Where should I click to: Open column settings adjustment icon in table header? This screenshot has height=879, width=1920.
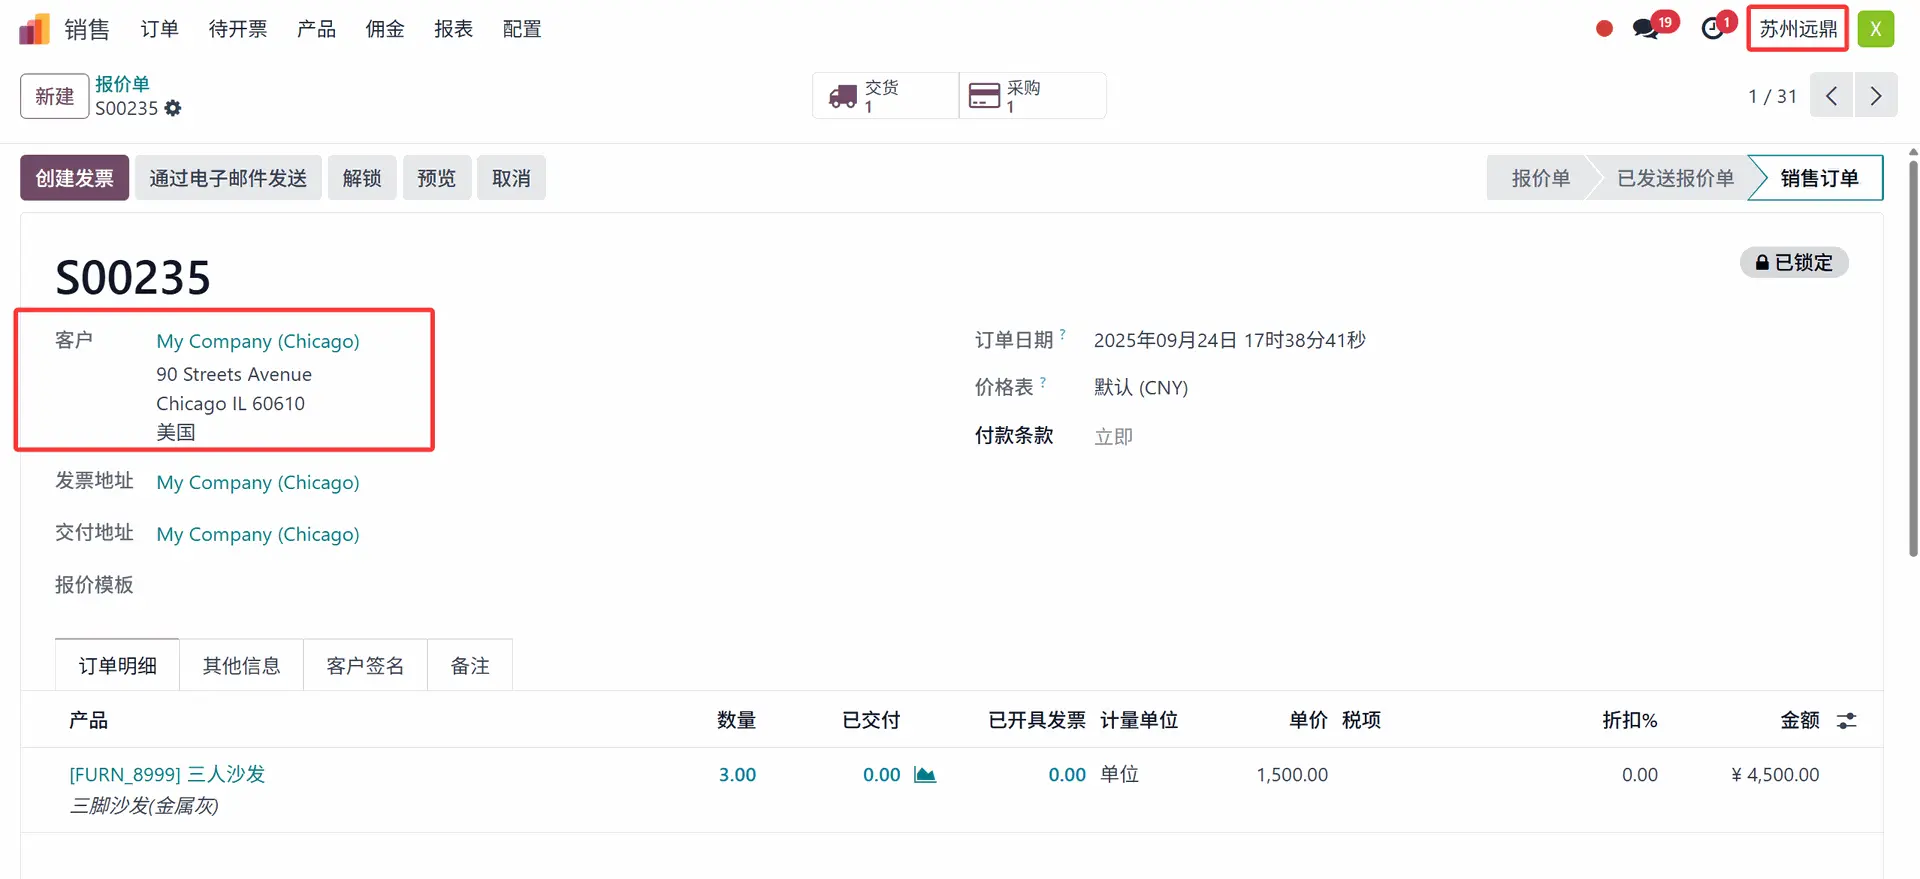[x=1846, y=721]
